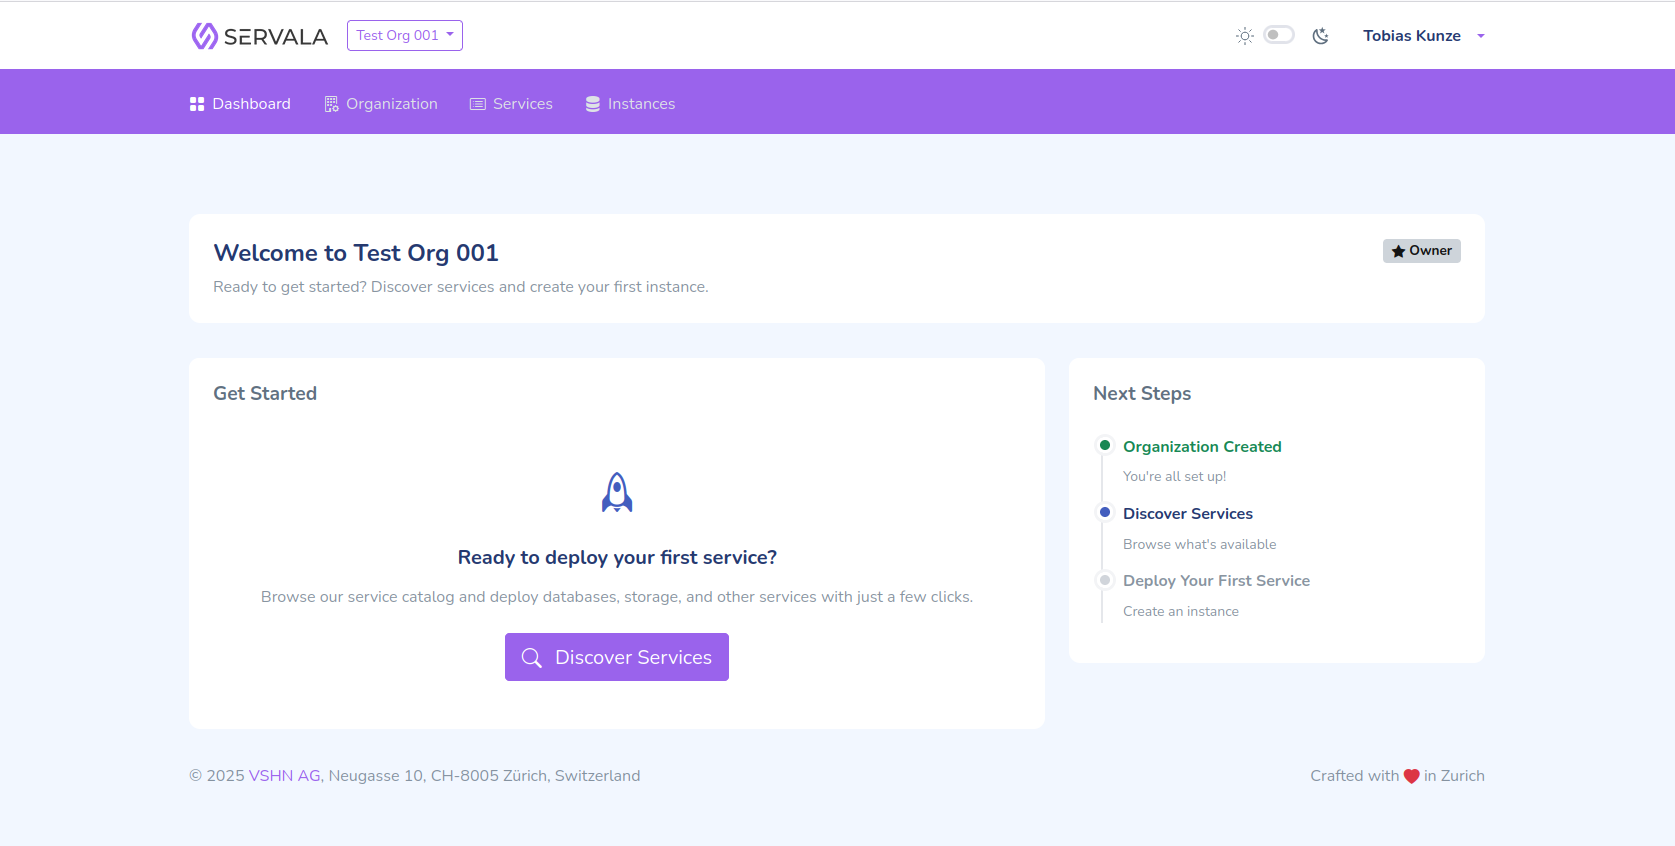The height and width of the screenshot is (846, 1675).
Task: Toggle the dark mode theme switch
Action: click(x=1279, y=35)
